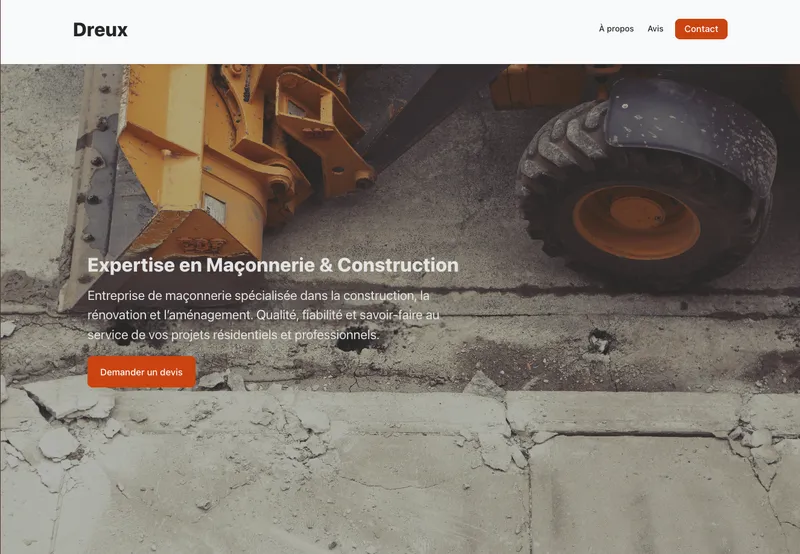Open the À propos page
Screen dimensions: 800x554
pyautogui.click(x=616, y=29)
